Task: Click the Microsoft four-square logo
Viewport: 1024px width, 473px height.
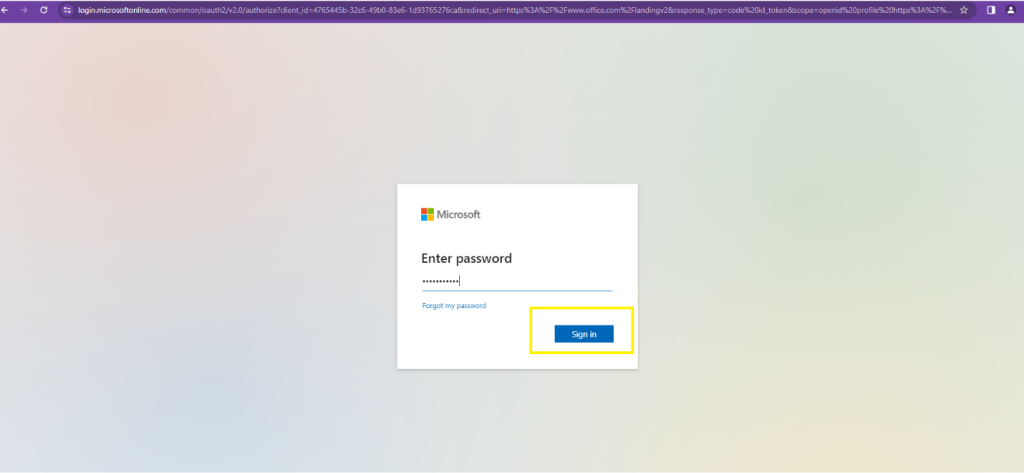Action: [427, 214]
